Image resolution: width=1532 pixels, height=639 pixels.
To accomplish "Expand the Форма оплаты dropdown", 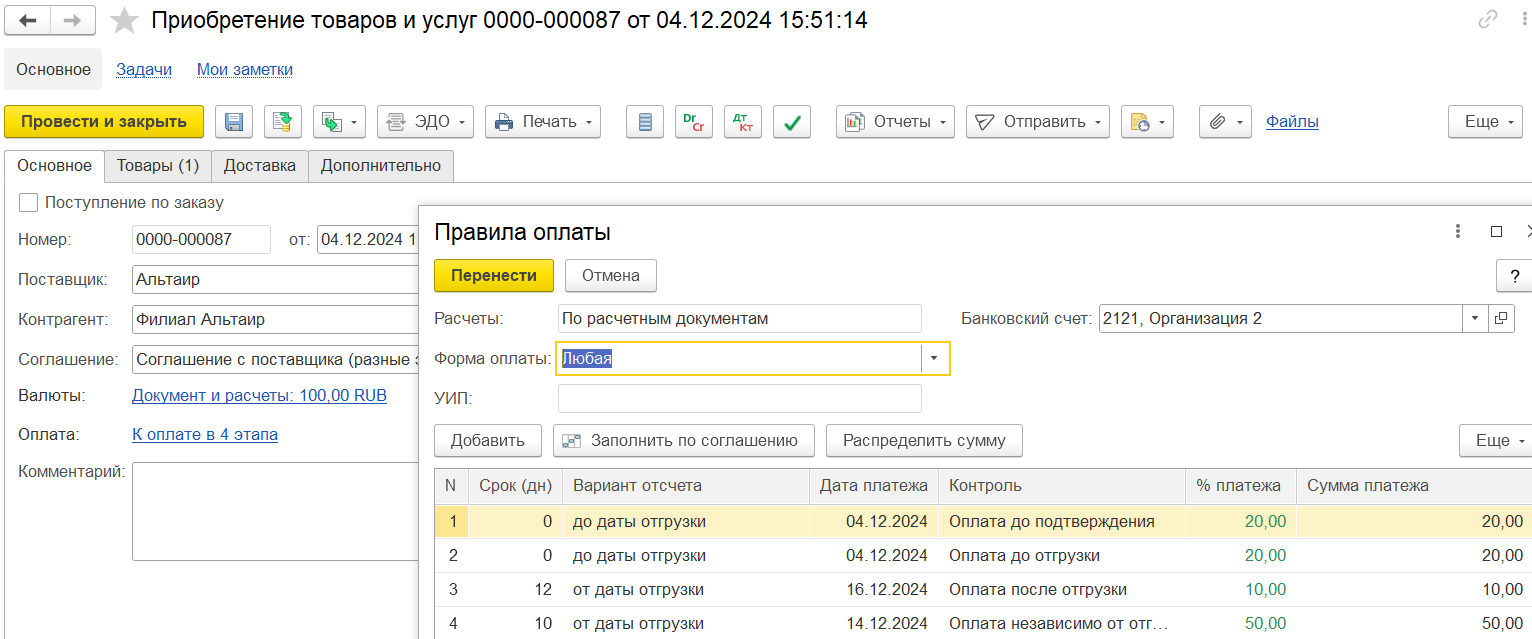I will click(x=934, y=358).
